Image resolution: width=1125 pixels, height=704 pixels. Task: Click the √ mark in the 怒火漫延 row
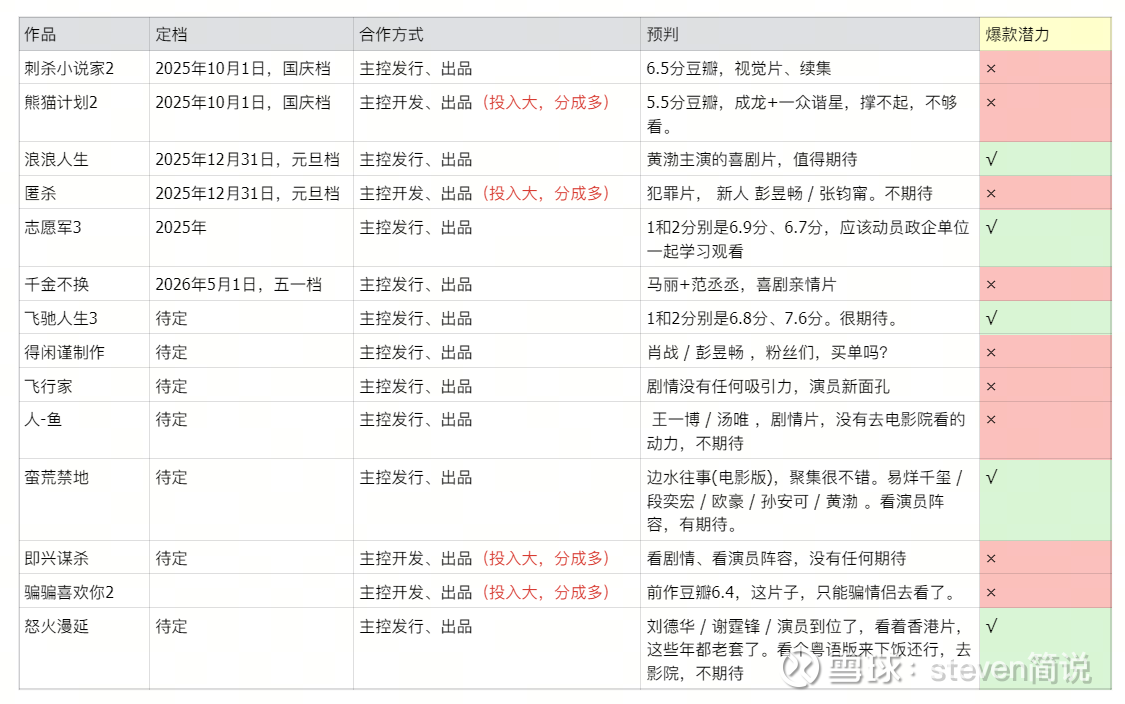click(x=991, y=627)
